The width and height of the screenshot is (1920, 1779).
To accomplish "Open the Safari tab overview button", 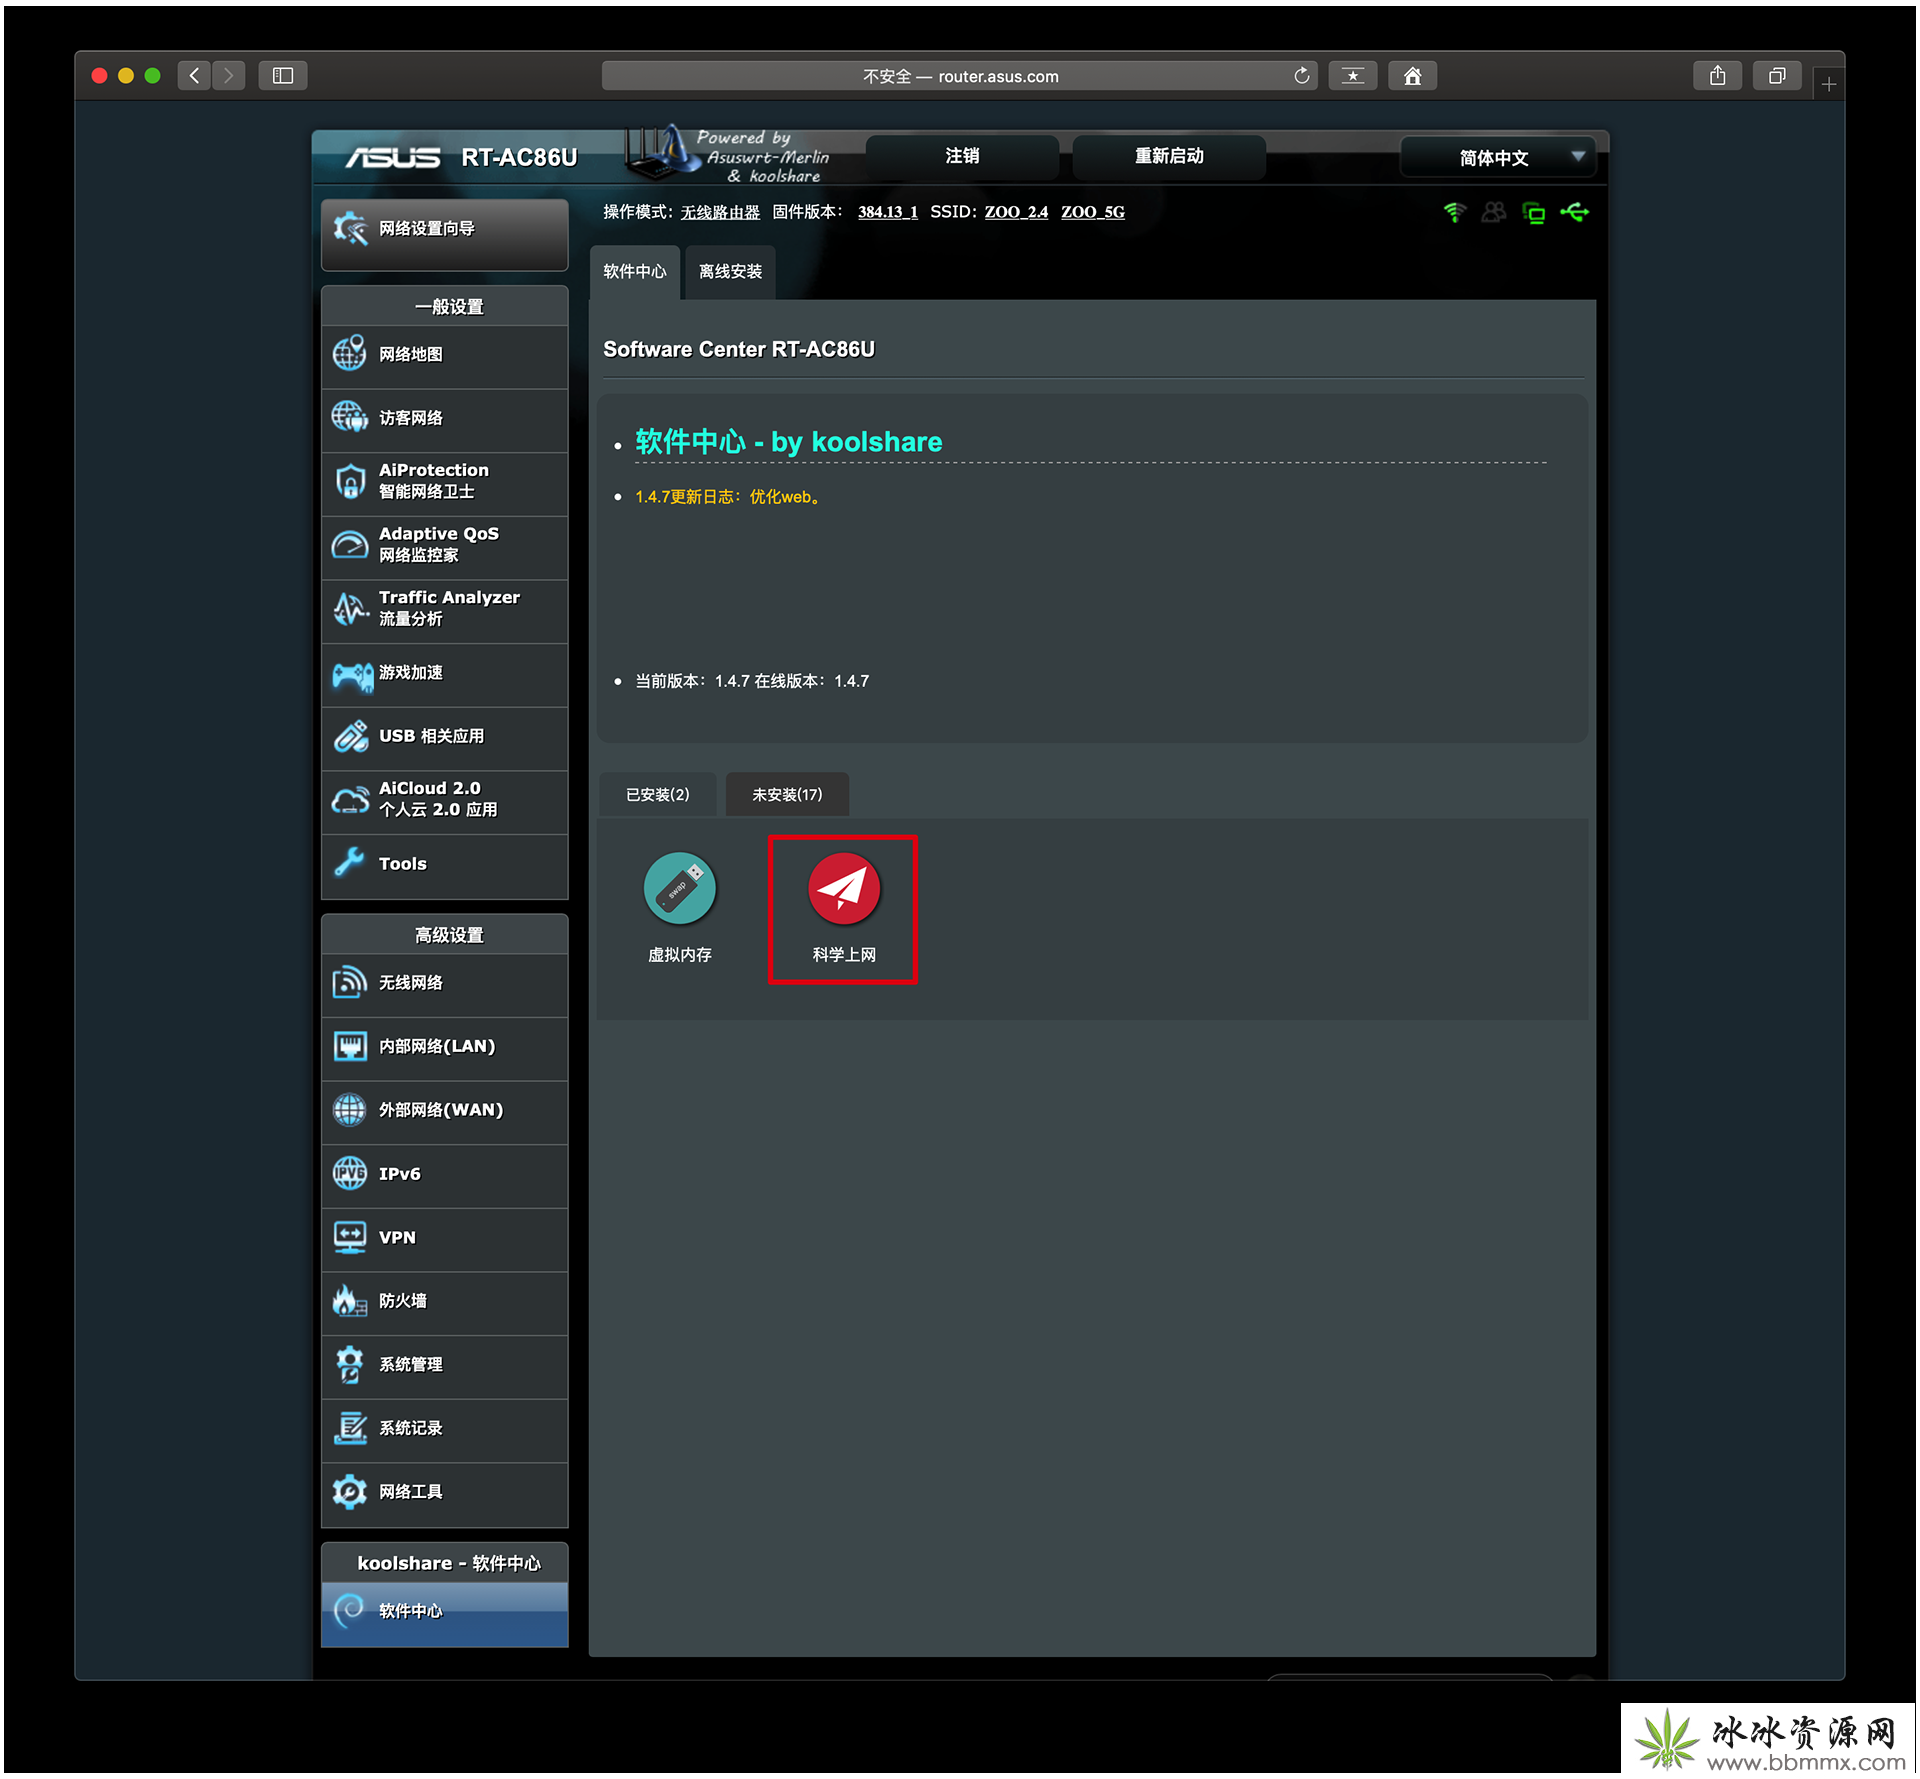I will (x=1777, y=75).
